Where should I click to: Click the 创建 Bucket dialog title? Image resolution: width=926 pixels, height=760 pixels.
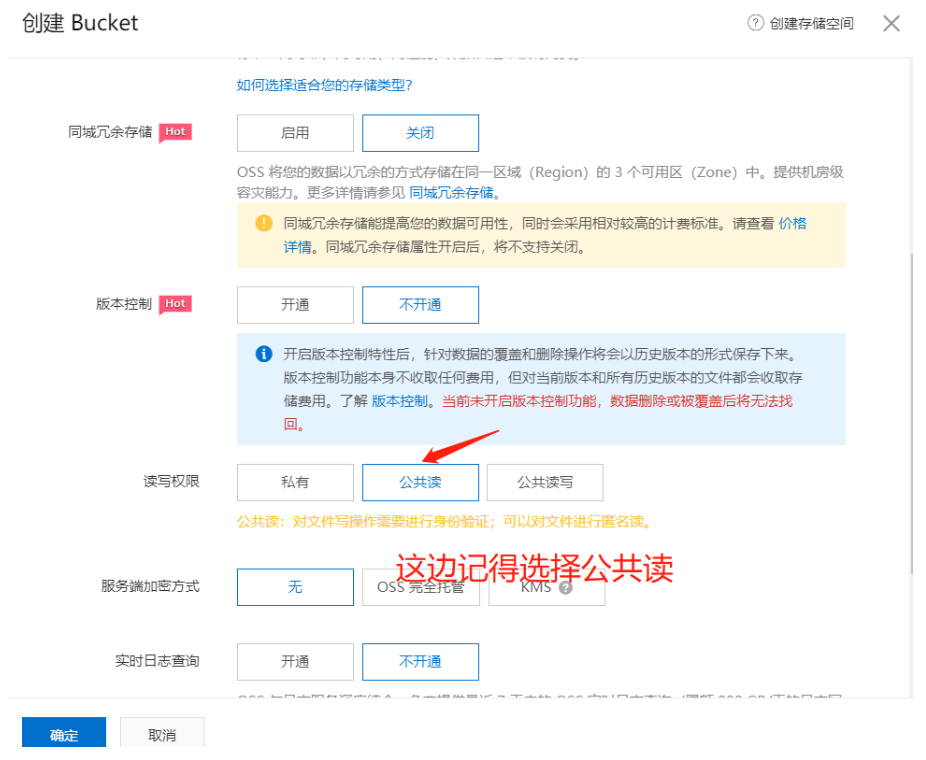[x=80, y=23]
